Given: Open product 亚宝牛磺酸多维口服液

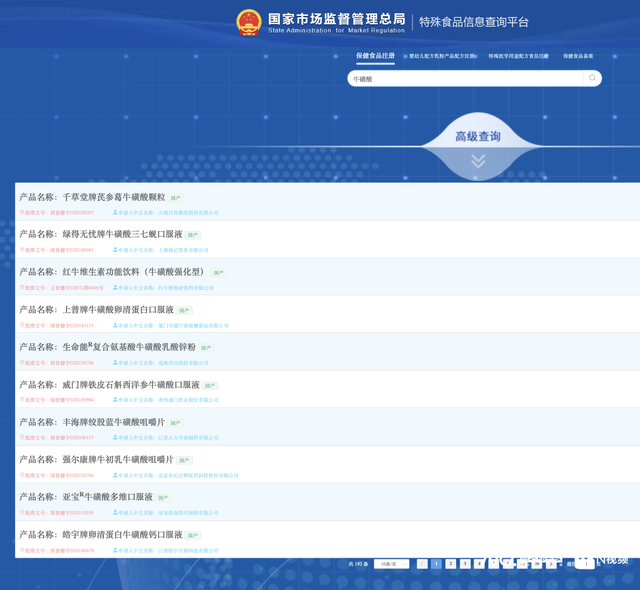Looking at the screenshot, I should pyautogui.click(x=107, y=497).
